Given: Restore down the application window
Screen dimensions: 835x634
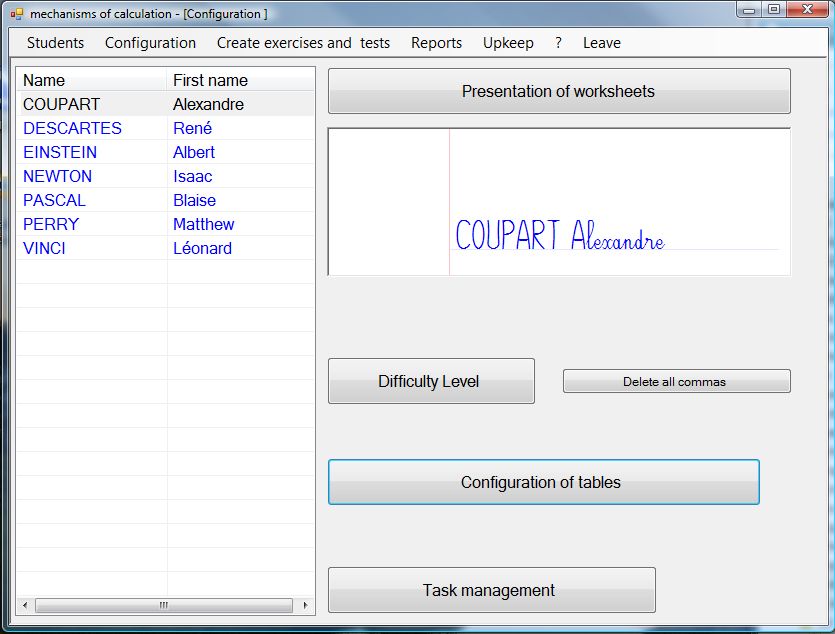Looking at the screenshot, I should pyautogui.click(x=774, y=10).
